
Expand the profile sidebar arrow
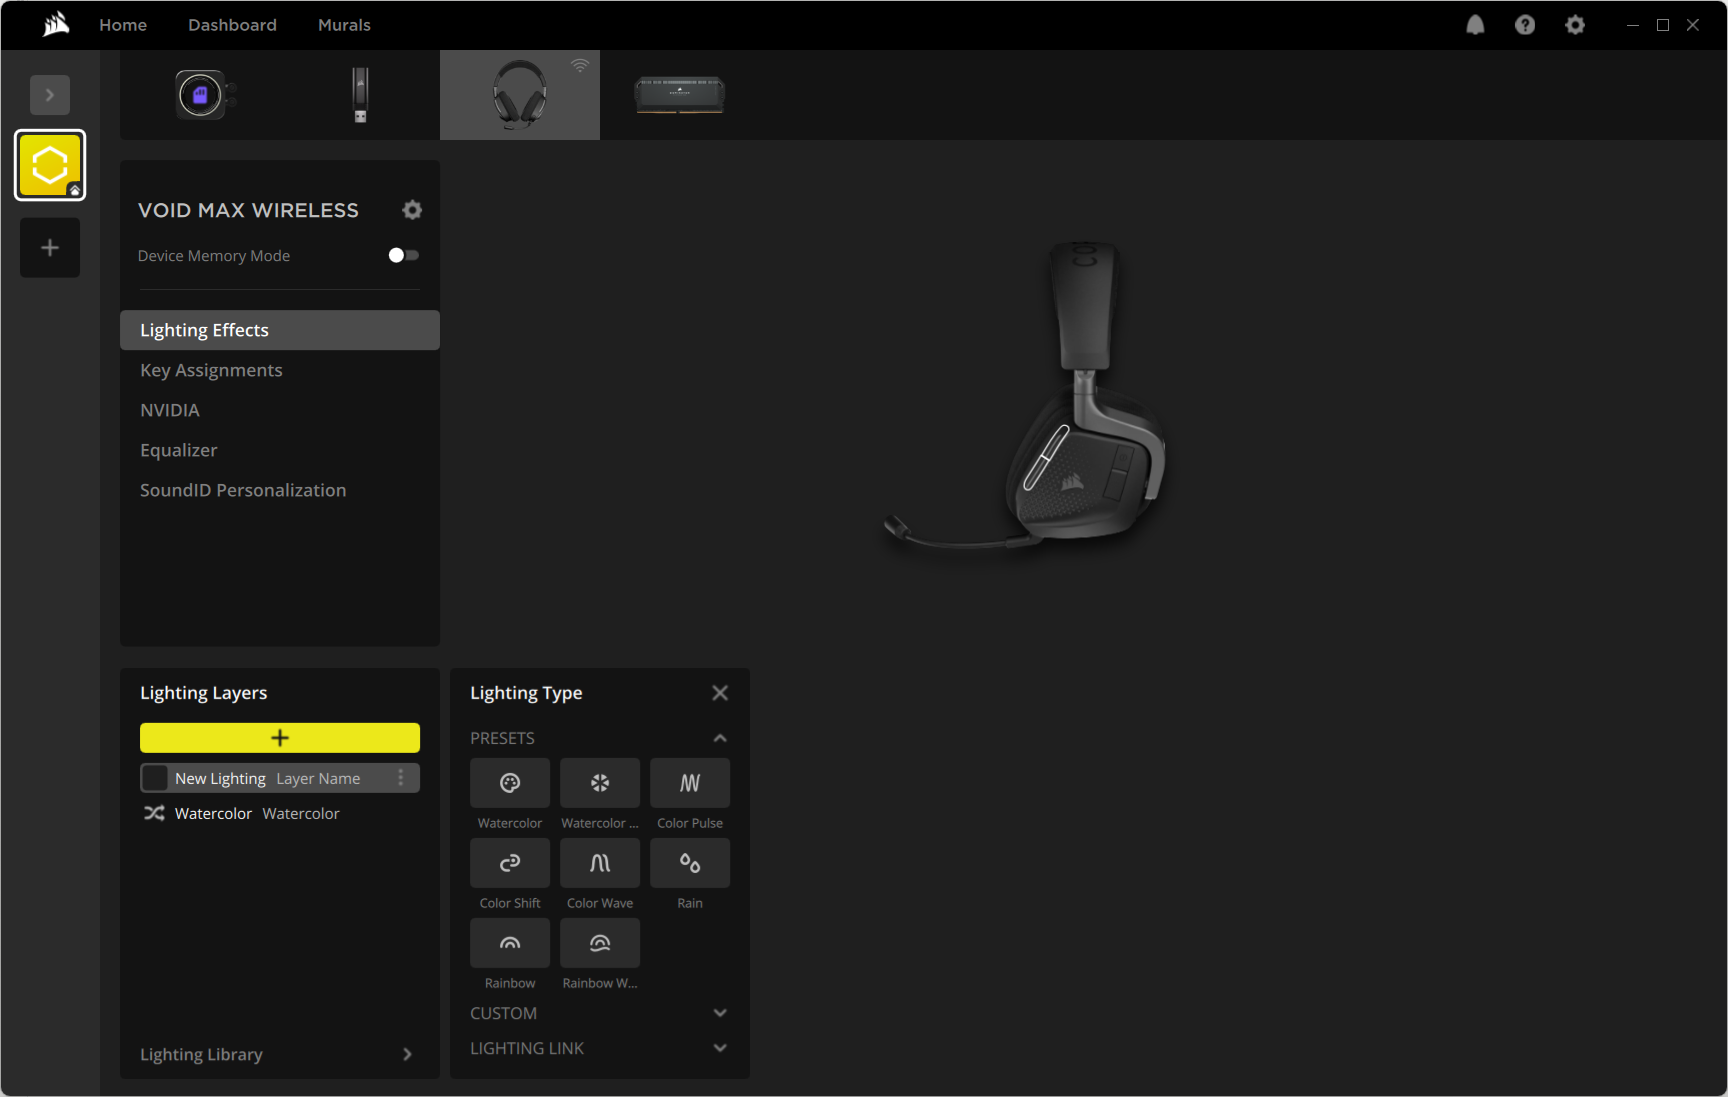click(50, 95)
